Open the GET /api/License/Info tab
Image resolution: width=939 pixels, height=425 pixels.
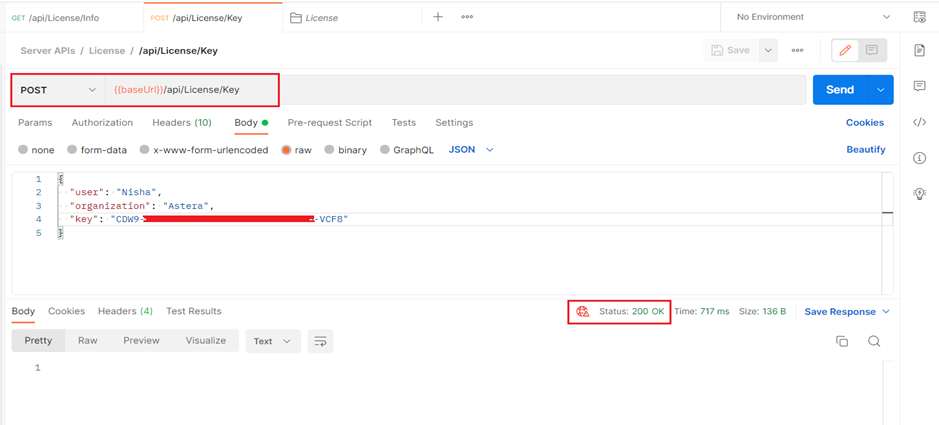click(55, 18)
